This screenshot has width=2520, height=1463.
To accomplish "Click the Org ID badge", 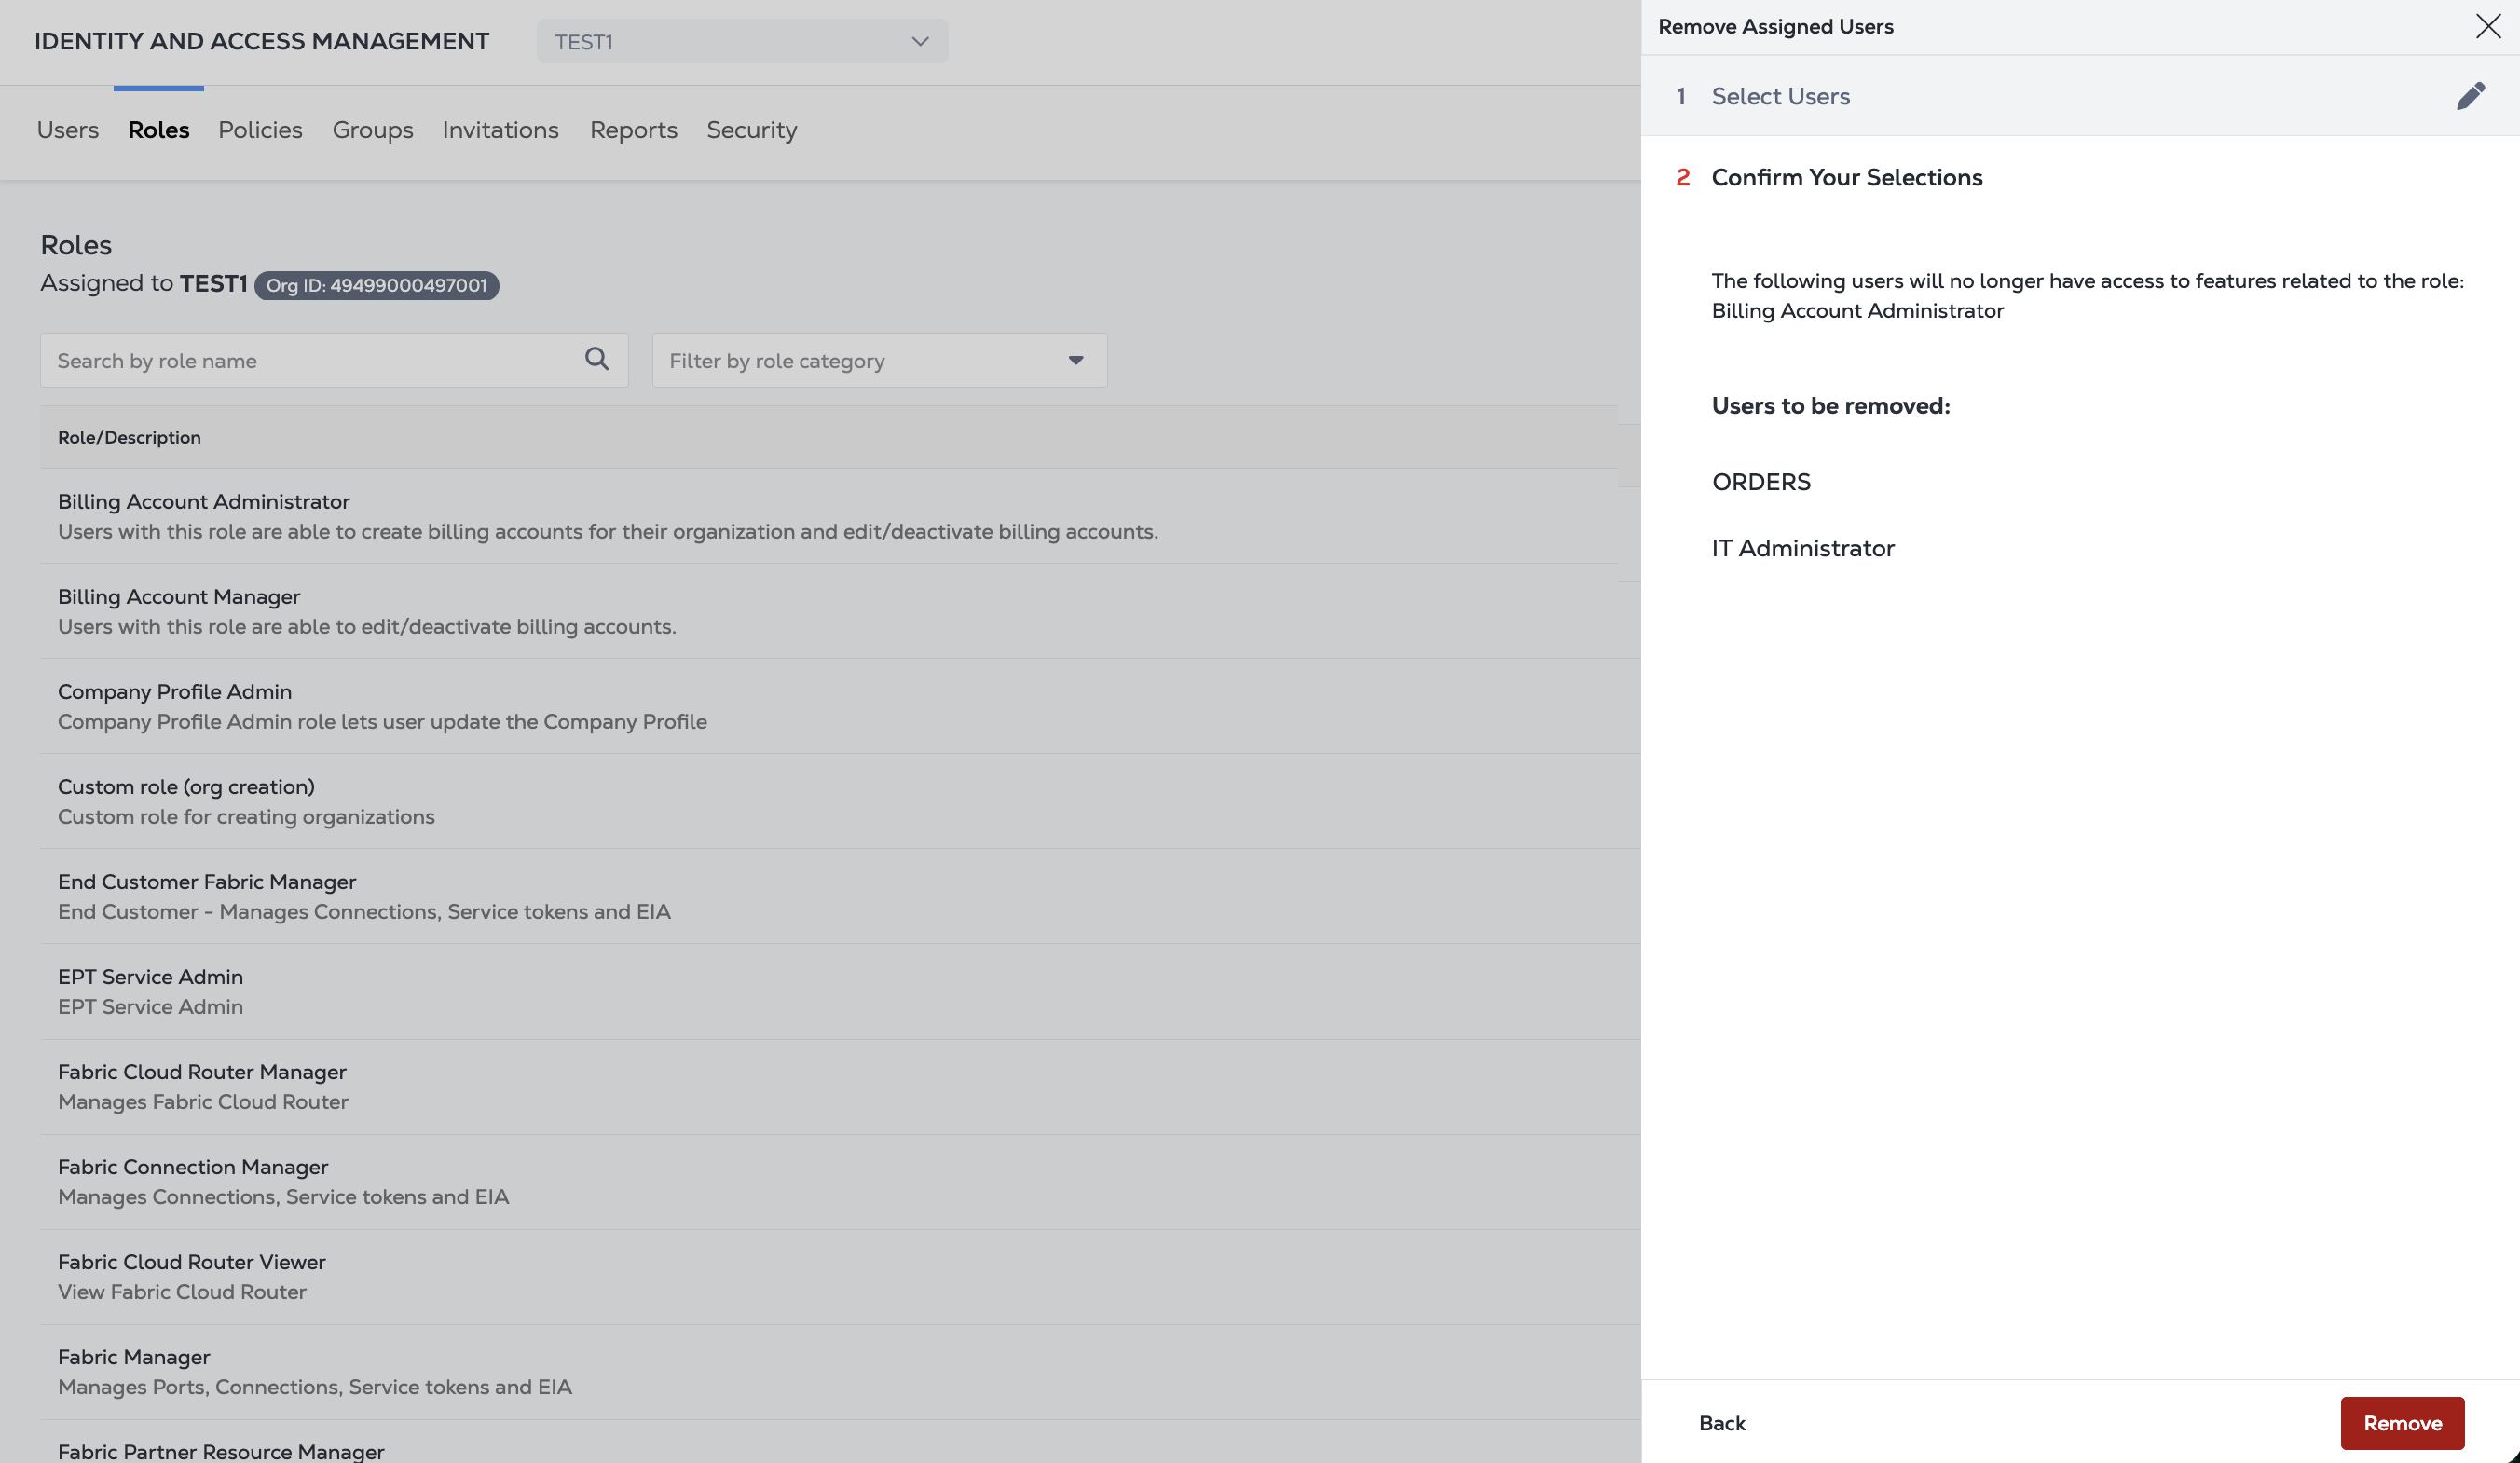I will click(x=377, y=285).
